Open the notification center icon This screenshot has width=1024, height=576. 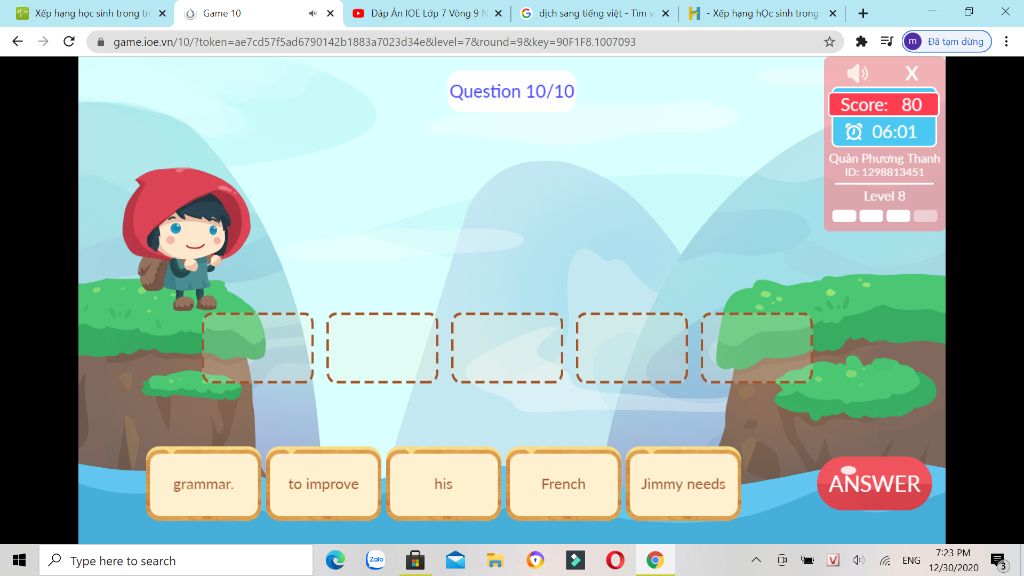[999, 560]
